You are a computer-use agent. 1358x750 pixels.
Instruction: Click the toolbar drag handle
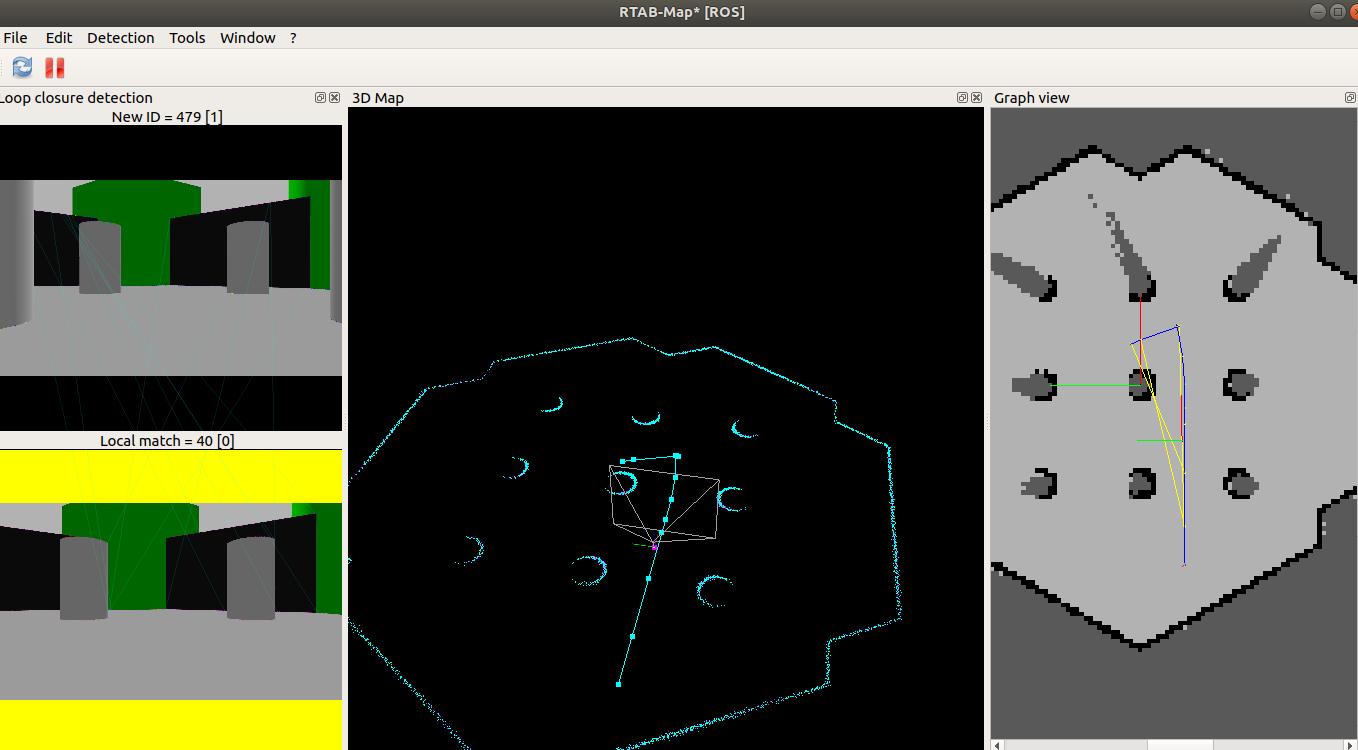click(x=2, y=67)
